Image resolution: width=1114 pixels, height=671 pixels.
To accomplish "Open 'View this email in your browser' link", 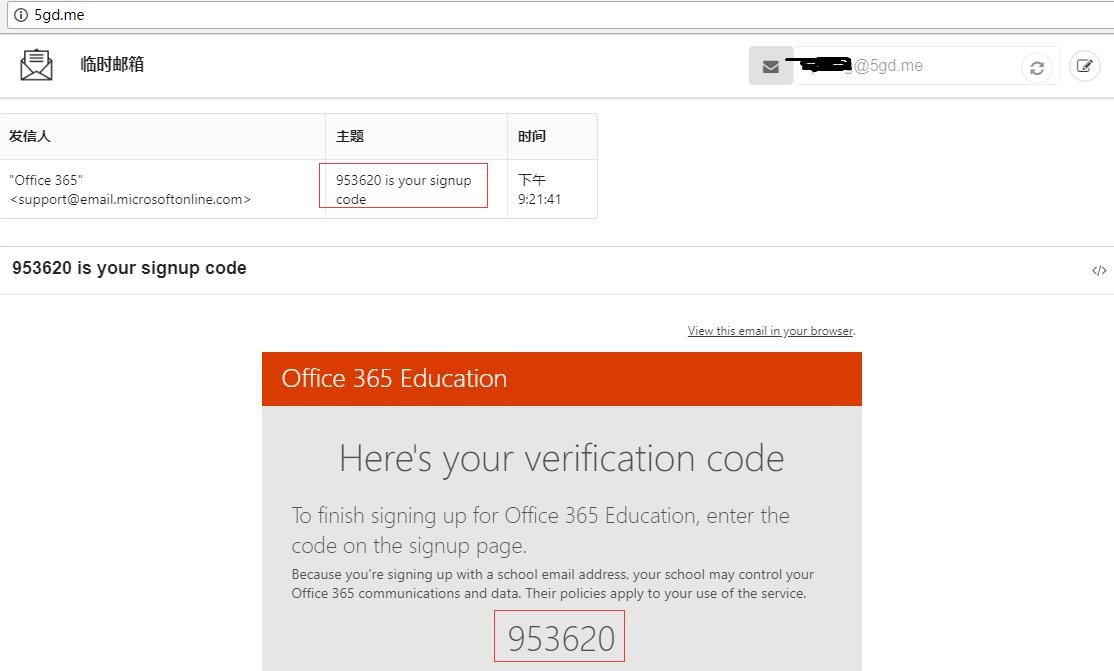I will point(771,331).
